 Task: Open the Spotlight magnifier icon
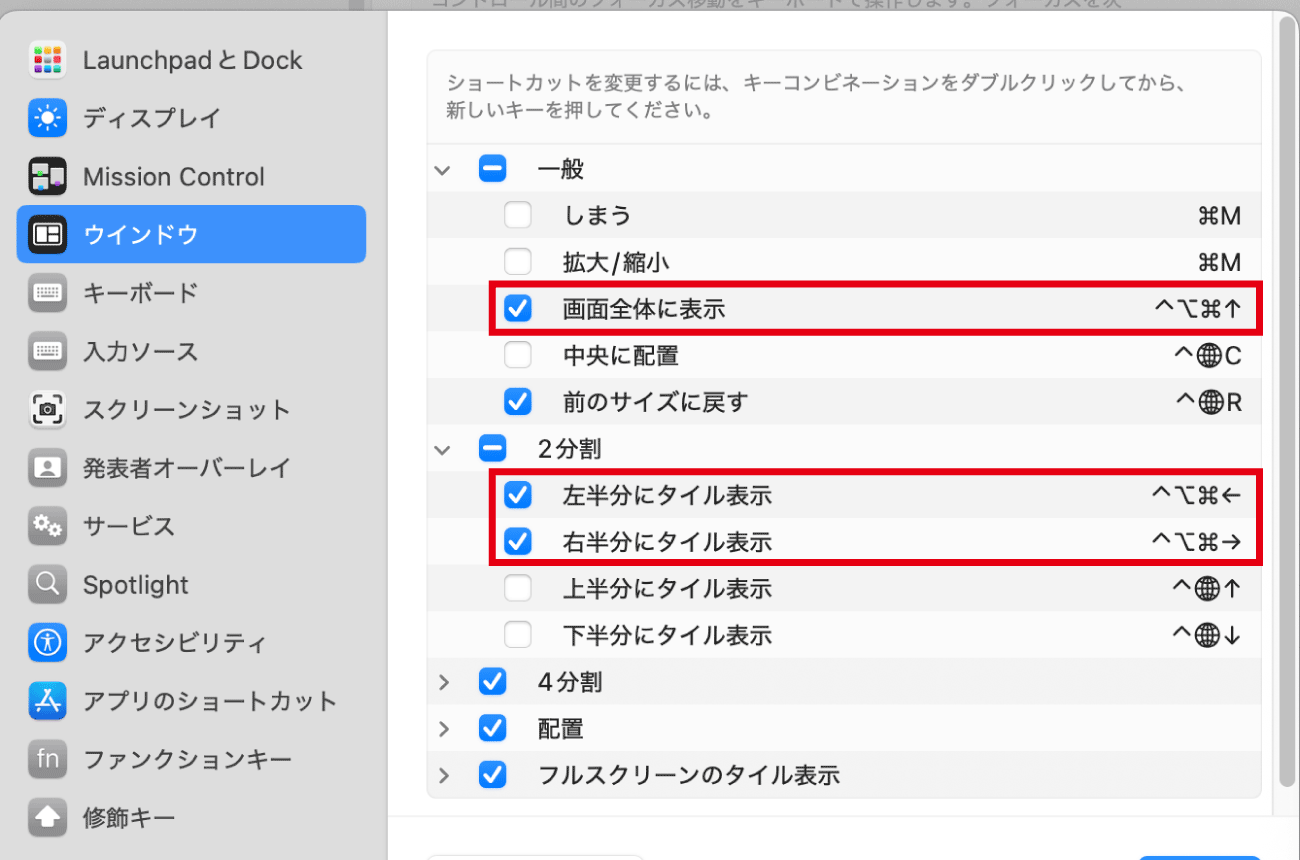47,584
